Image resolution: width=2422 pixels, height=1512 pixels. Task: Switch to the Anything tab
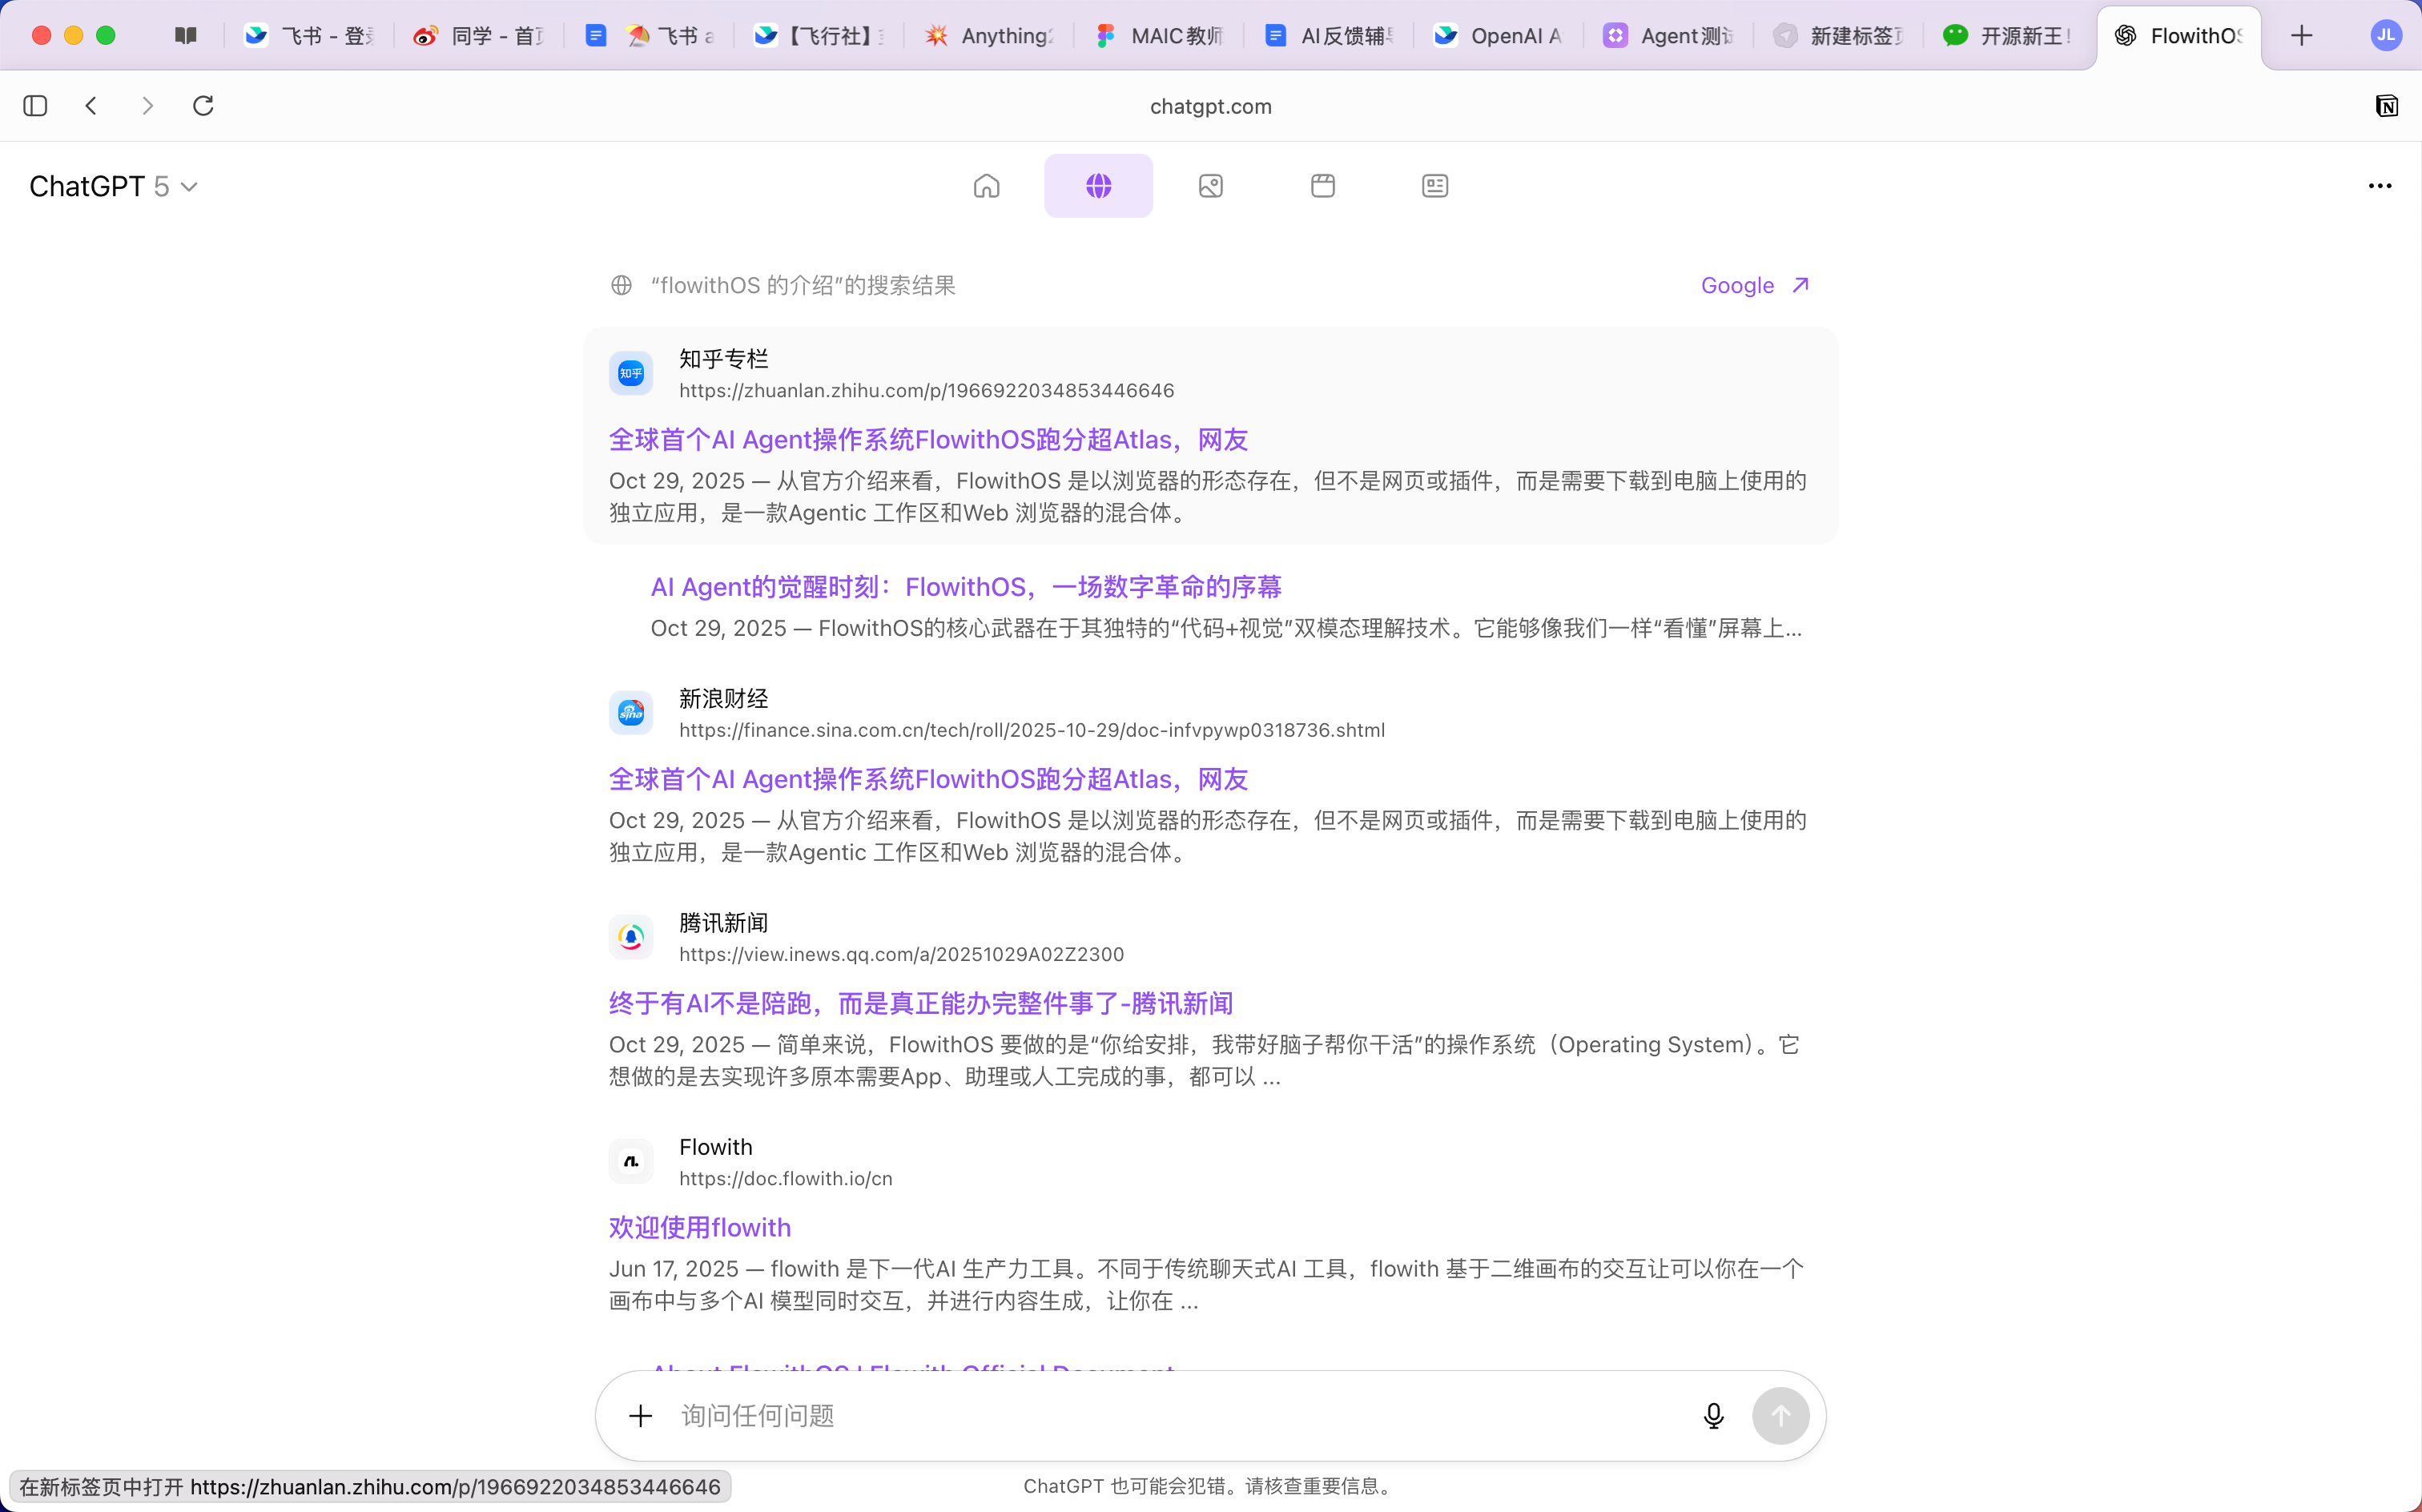click(988, 36)
